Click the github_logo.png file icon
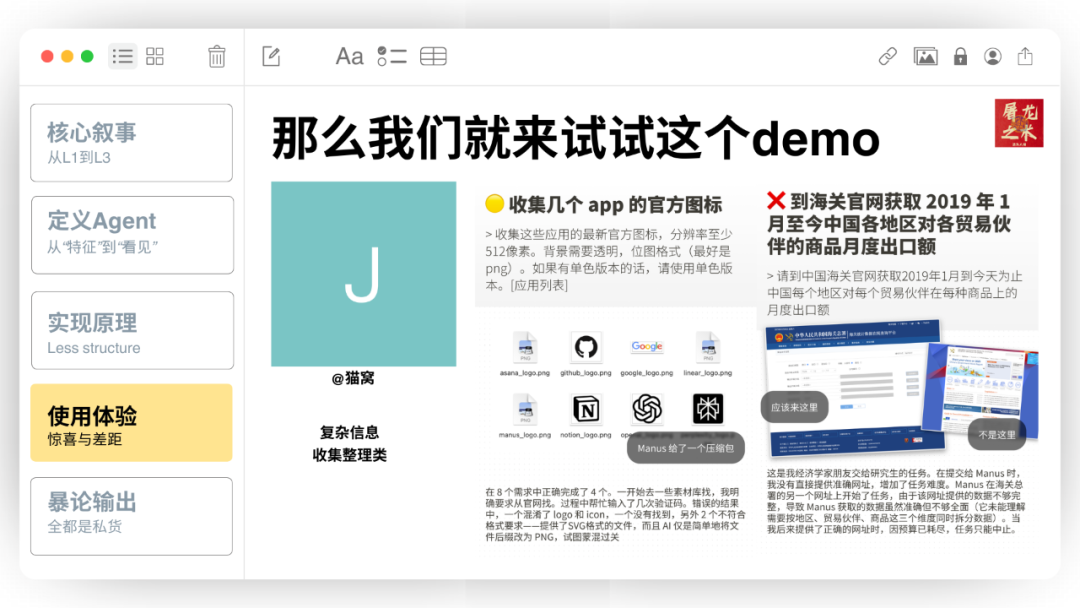The image size is (1080, 608). (586, 347)
